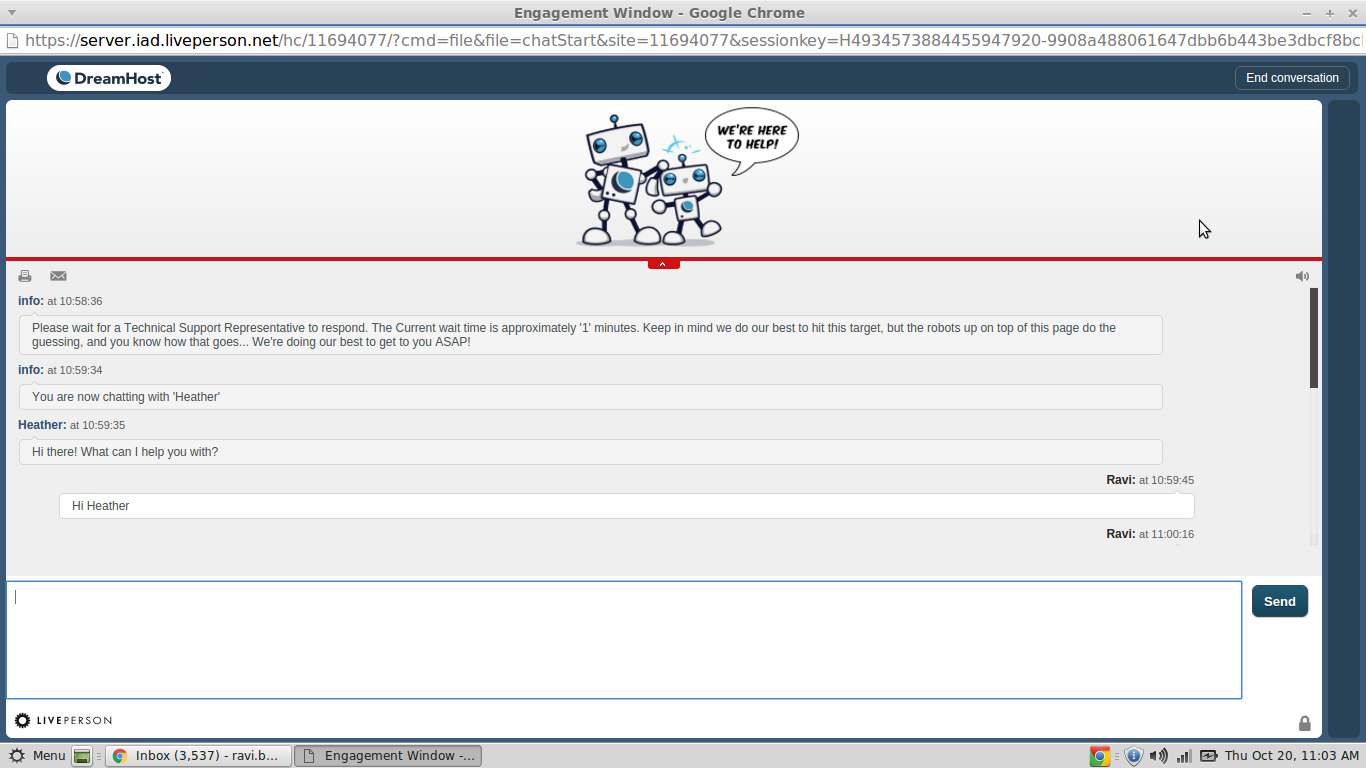Click the print transcript icon
The width and height of the screenshot is (1366, 768).
click(24, 276)
